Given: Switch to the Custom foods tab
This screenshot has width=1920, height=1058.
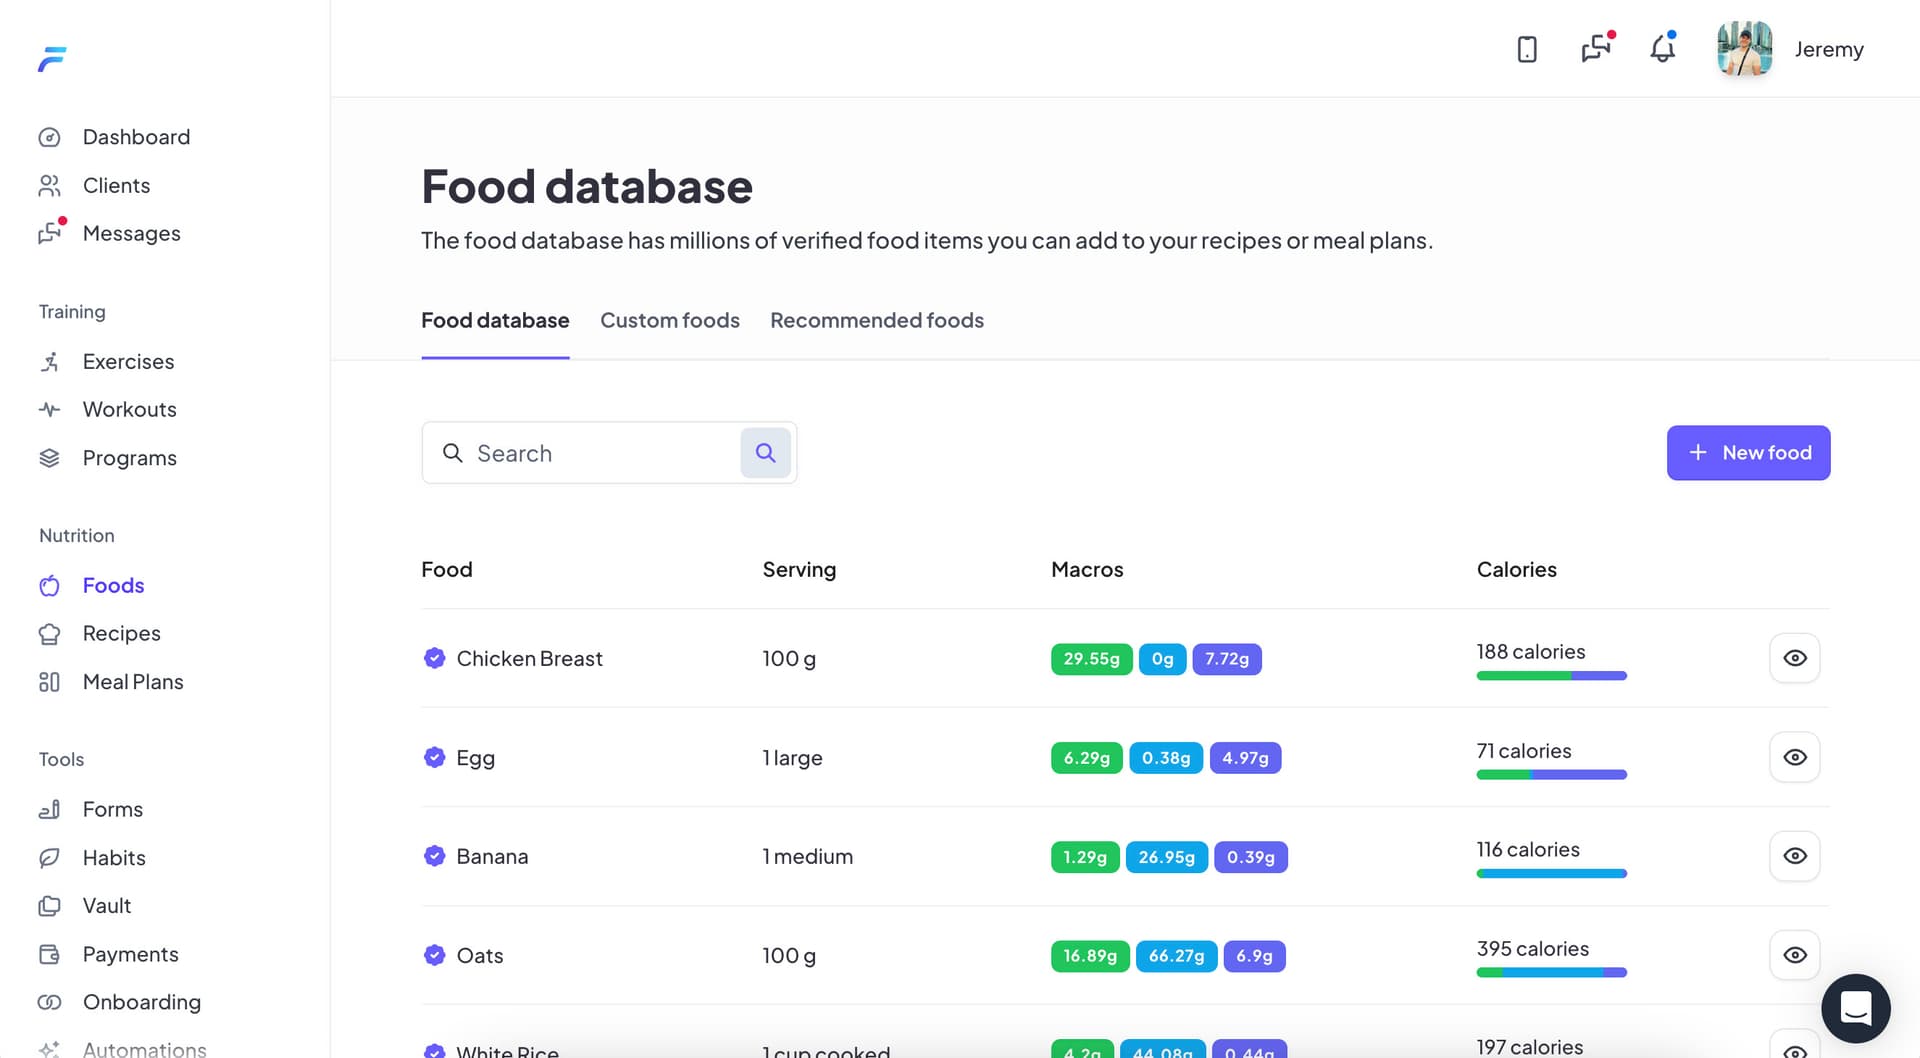Looking at the screenshot, I should 669,320.
